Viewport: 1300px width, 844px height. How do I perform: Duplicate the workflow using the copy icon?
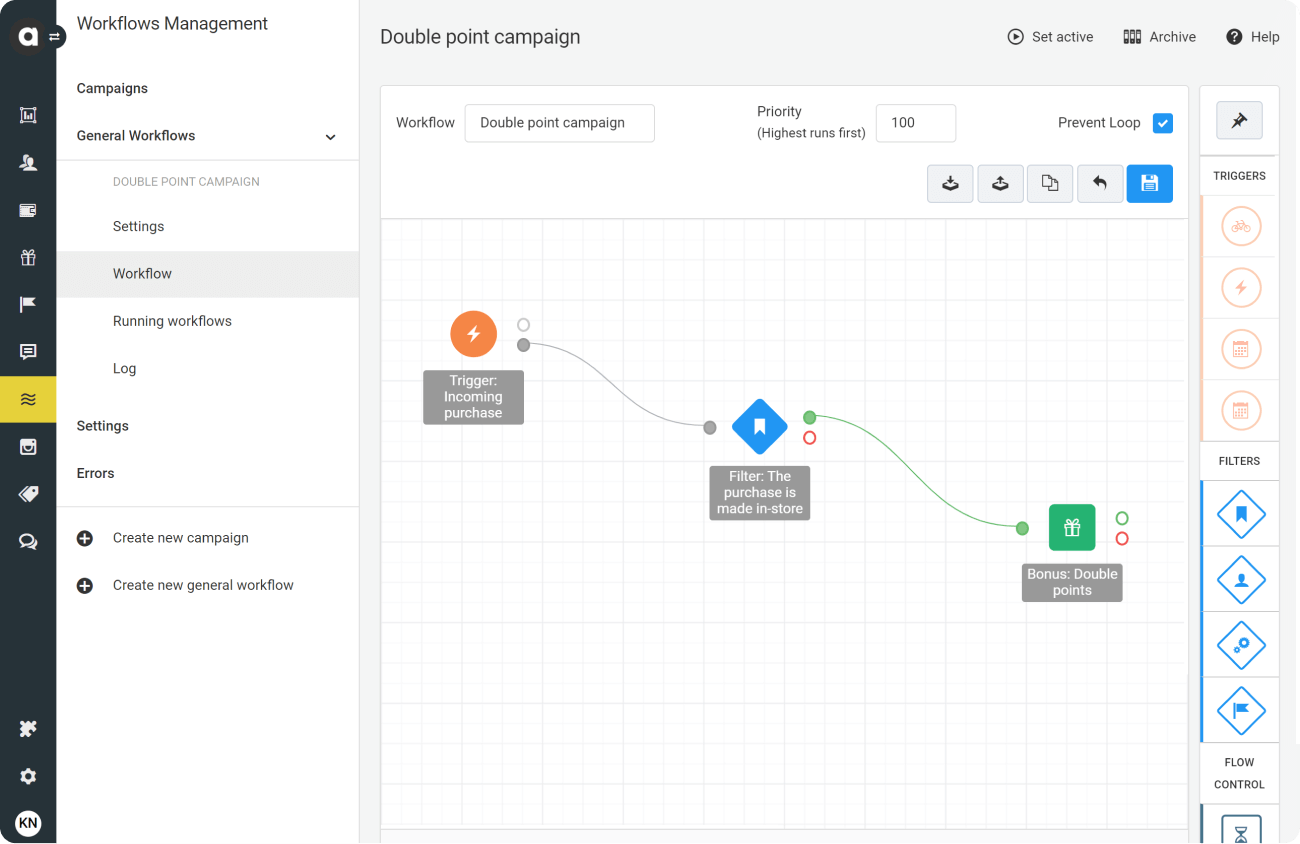coord(1050,183)
